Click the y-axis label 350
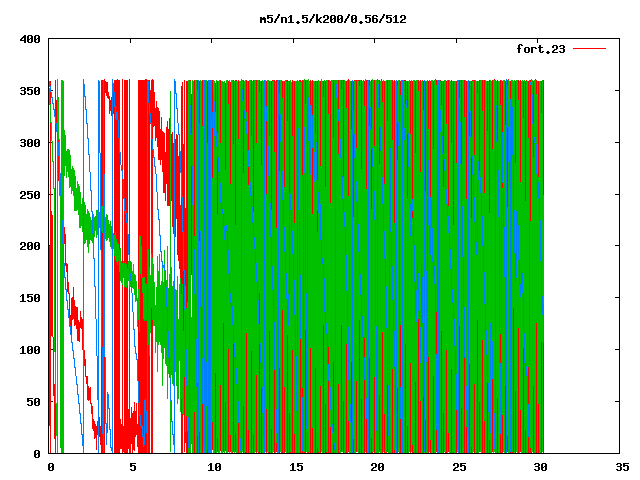Image resolution: width=640 pixels, height=480 pixels. point(30,91)
